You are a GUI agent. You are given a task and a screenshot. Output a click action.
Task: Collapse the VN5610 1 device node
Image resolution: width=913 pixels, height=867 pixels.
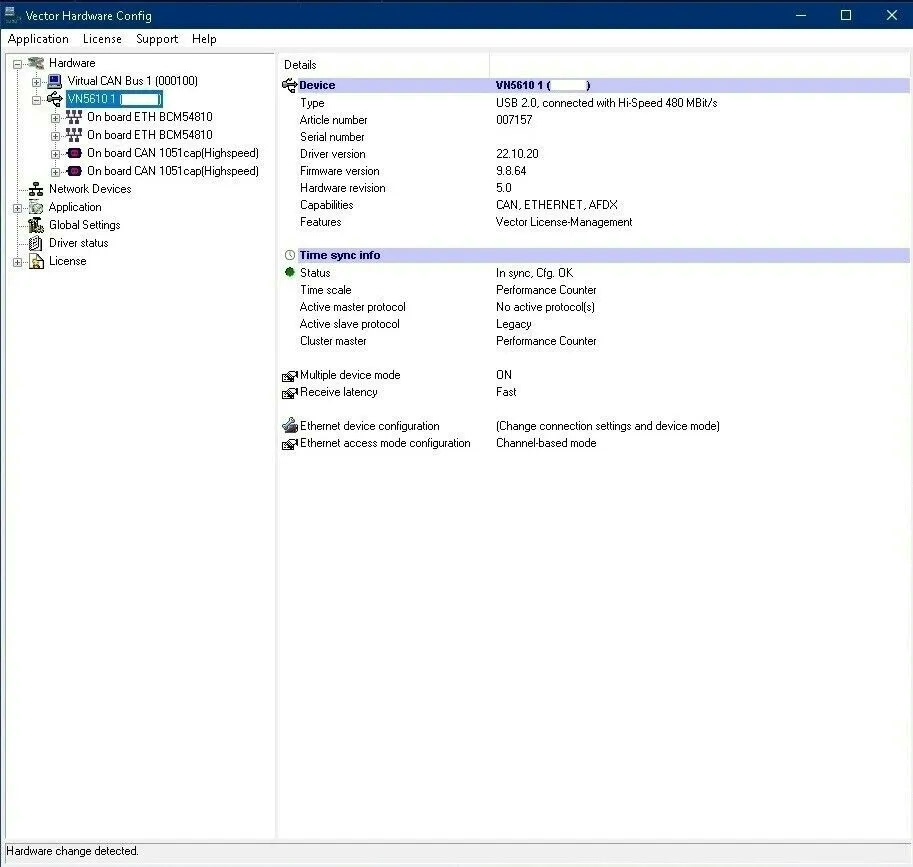[x=36, y=100]
